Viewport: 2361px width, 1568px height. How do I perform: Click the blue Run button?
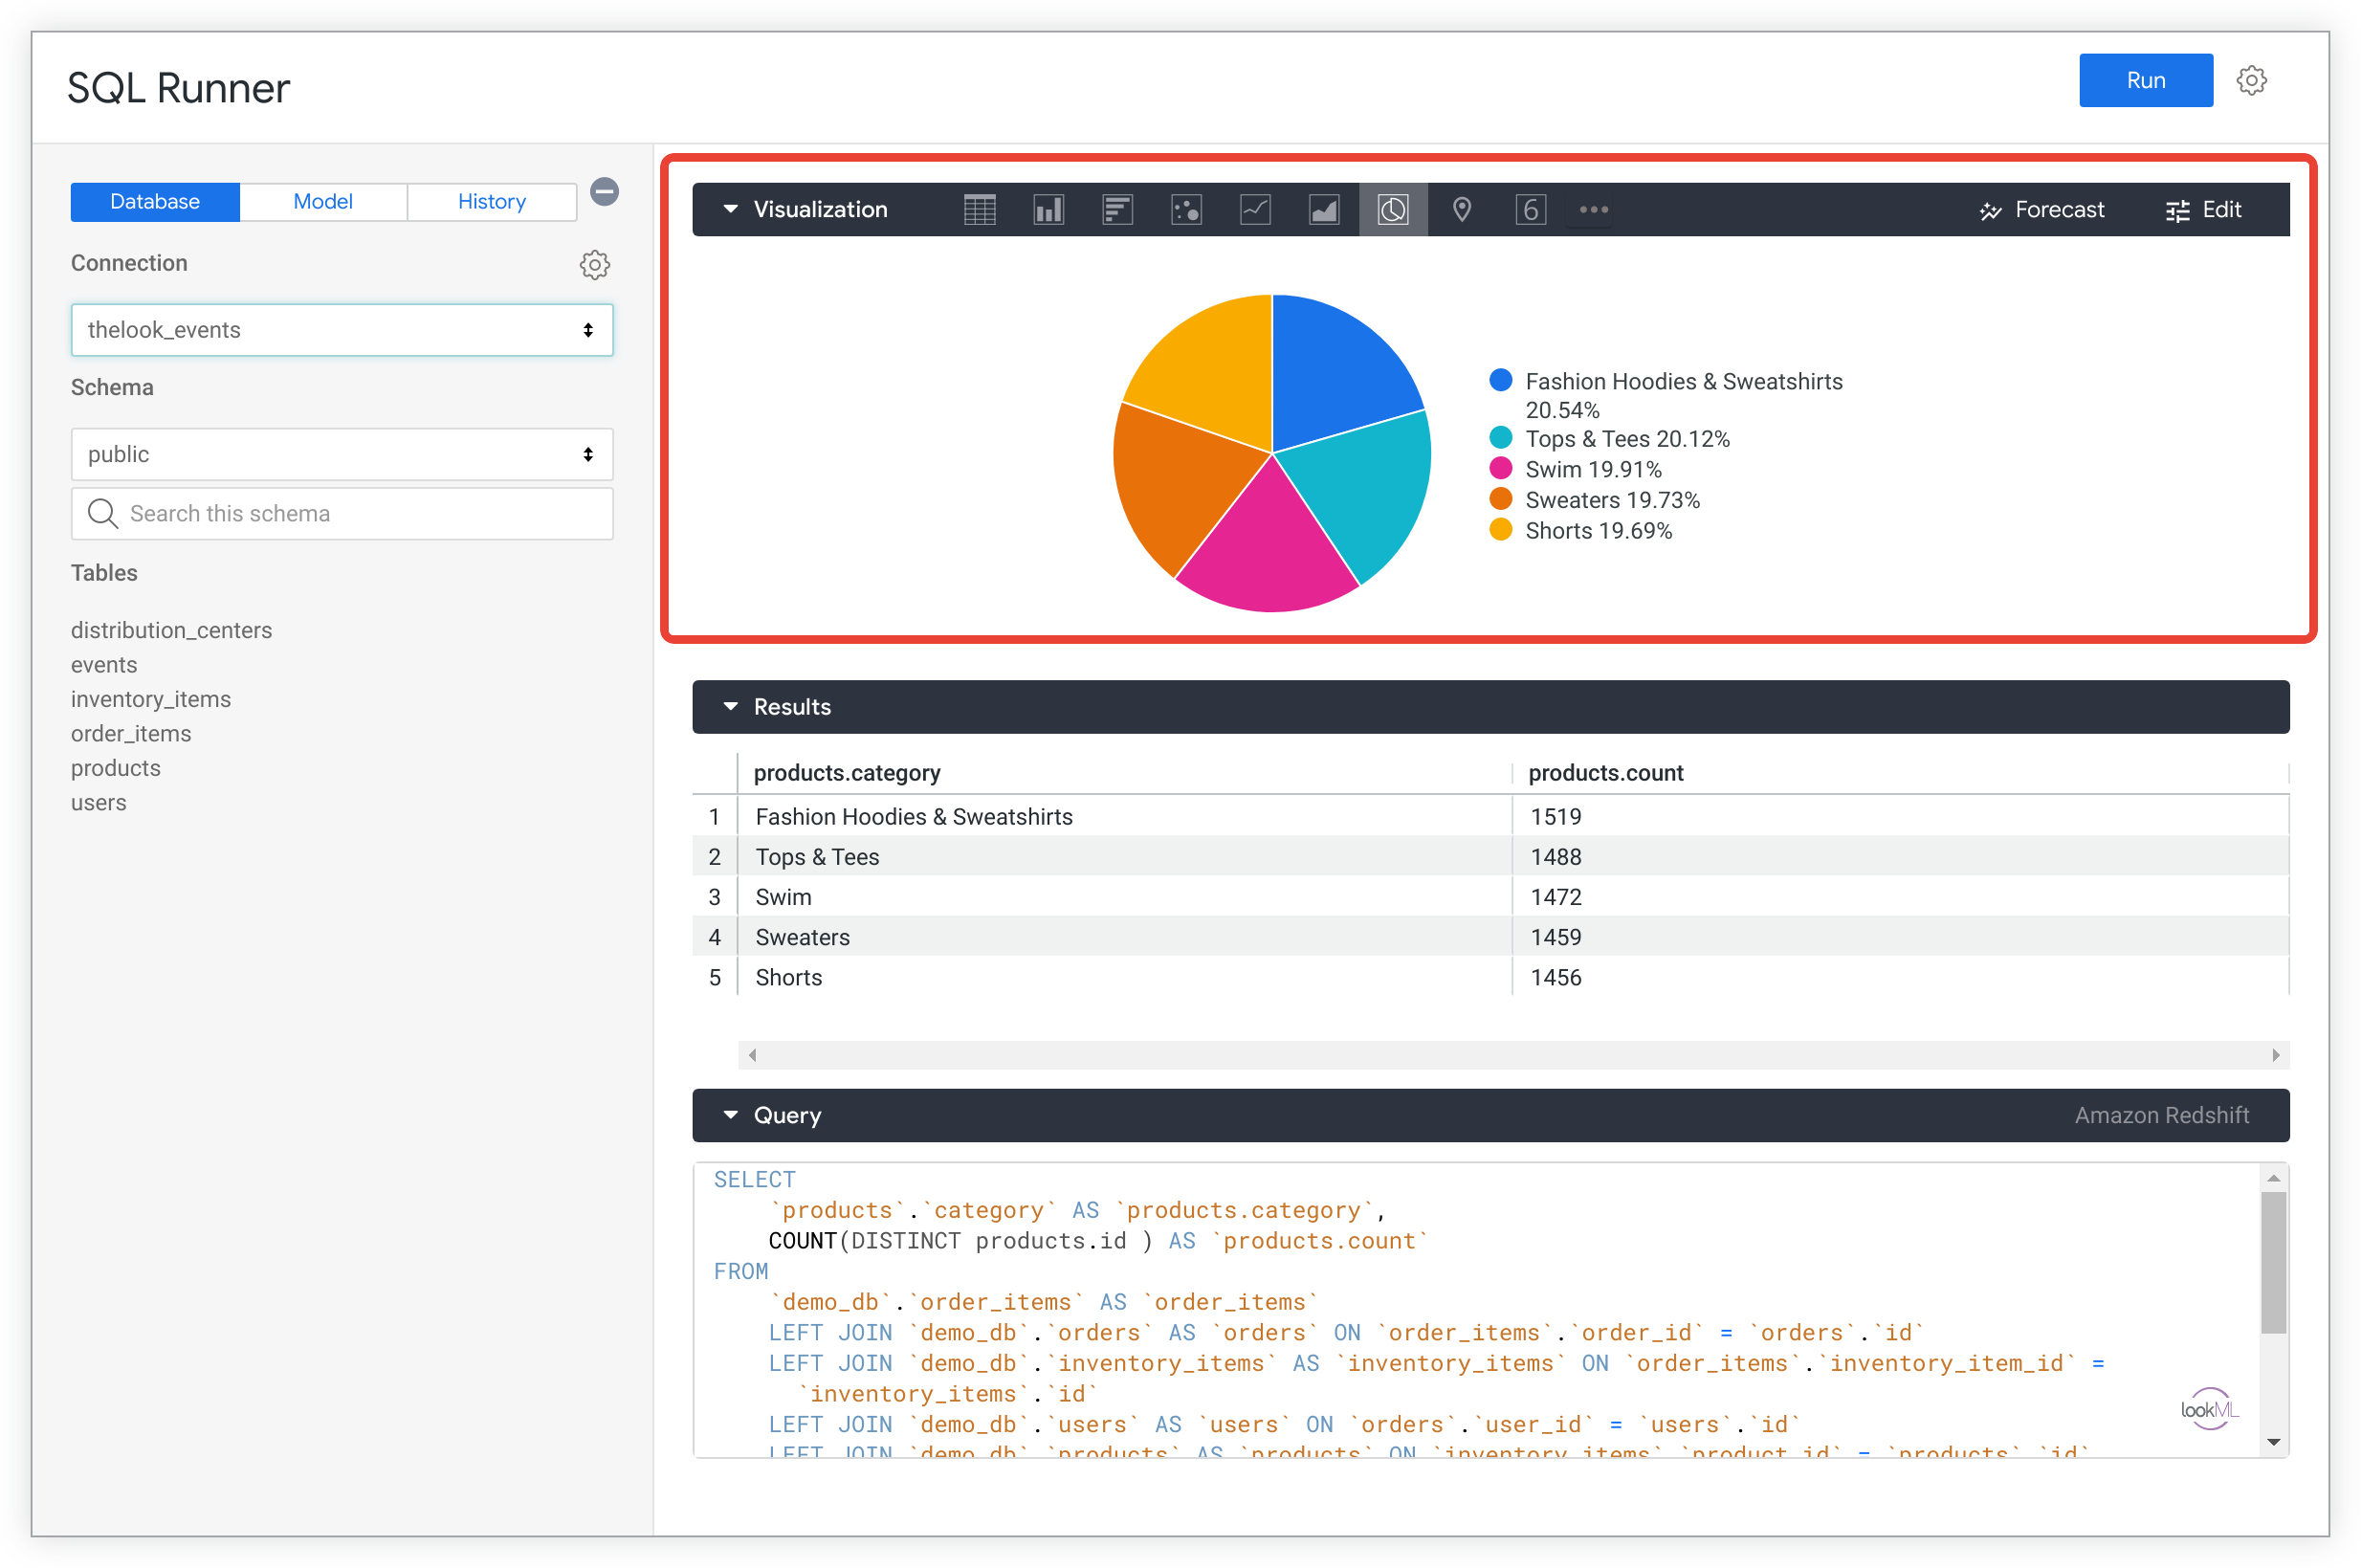coord(2145,80)
